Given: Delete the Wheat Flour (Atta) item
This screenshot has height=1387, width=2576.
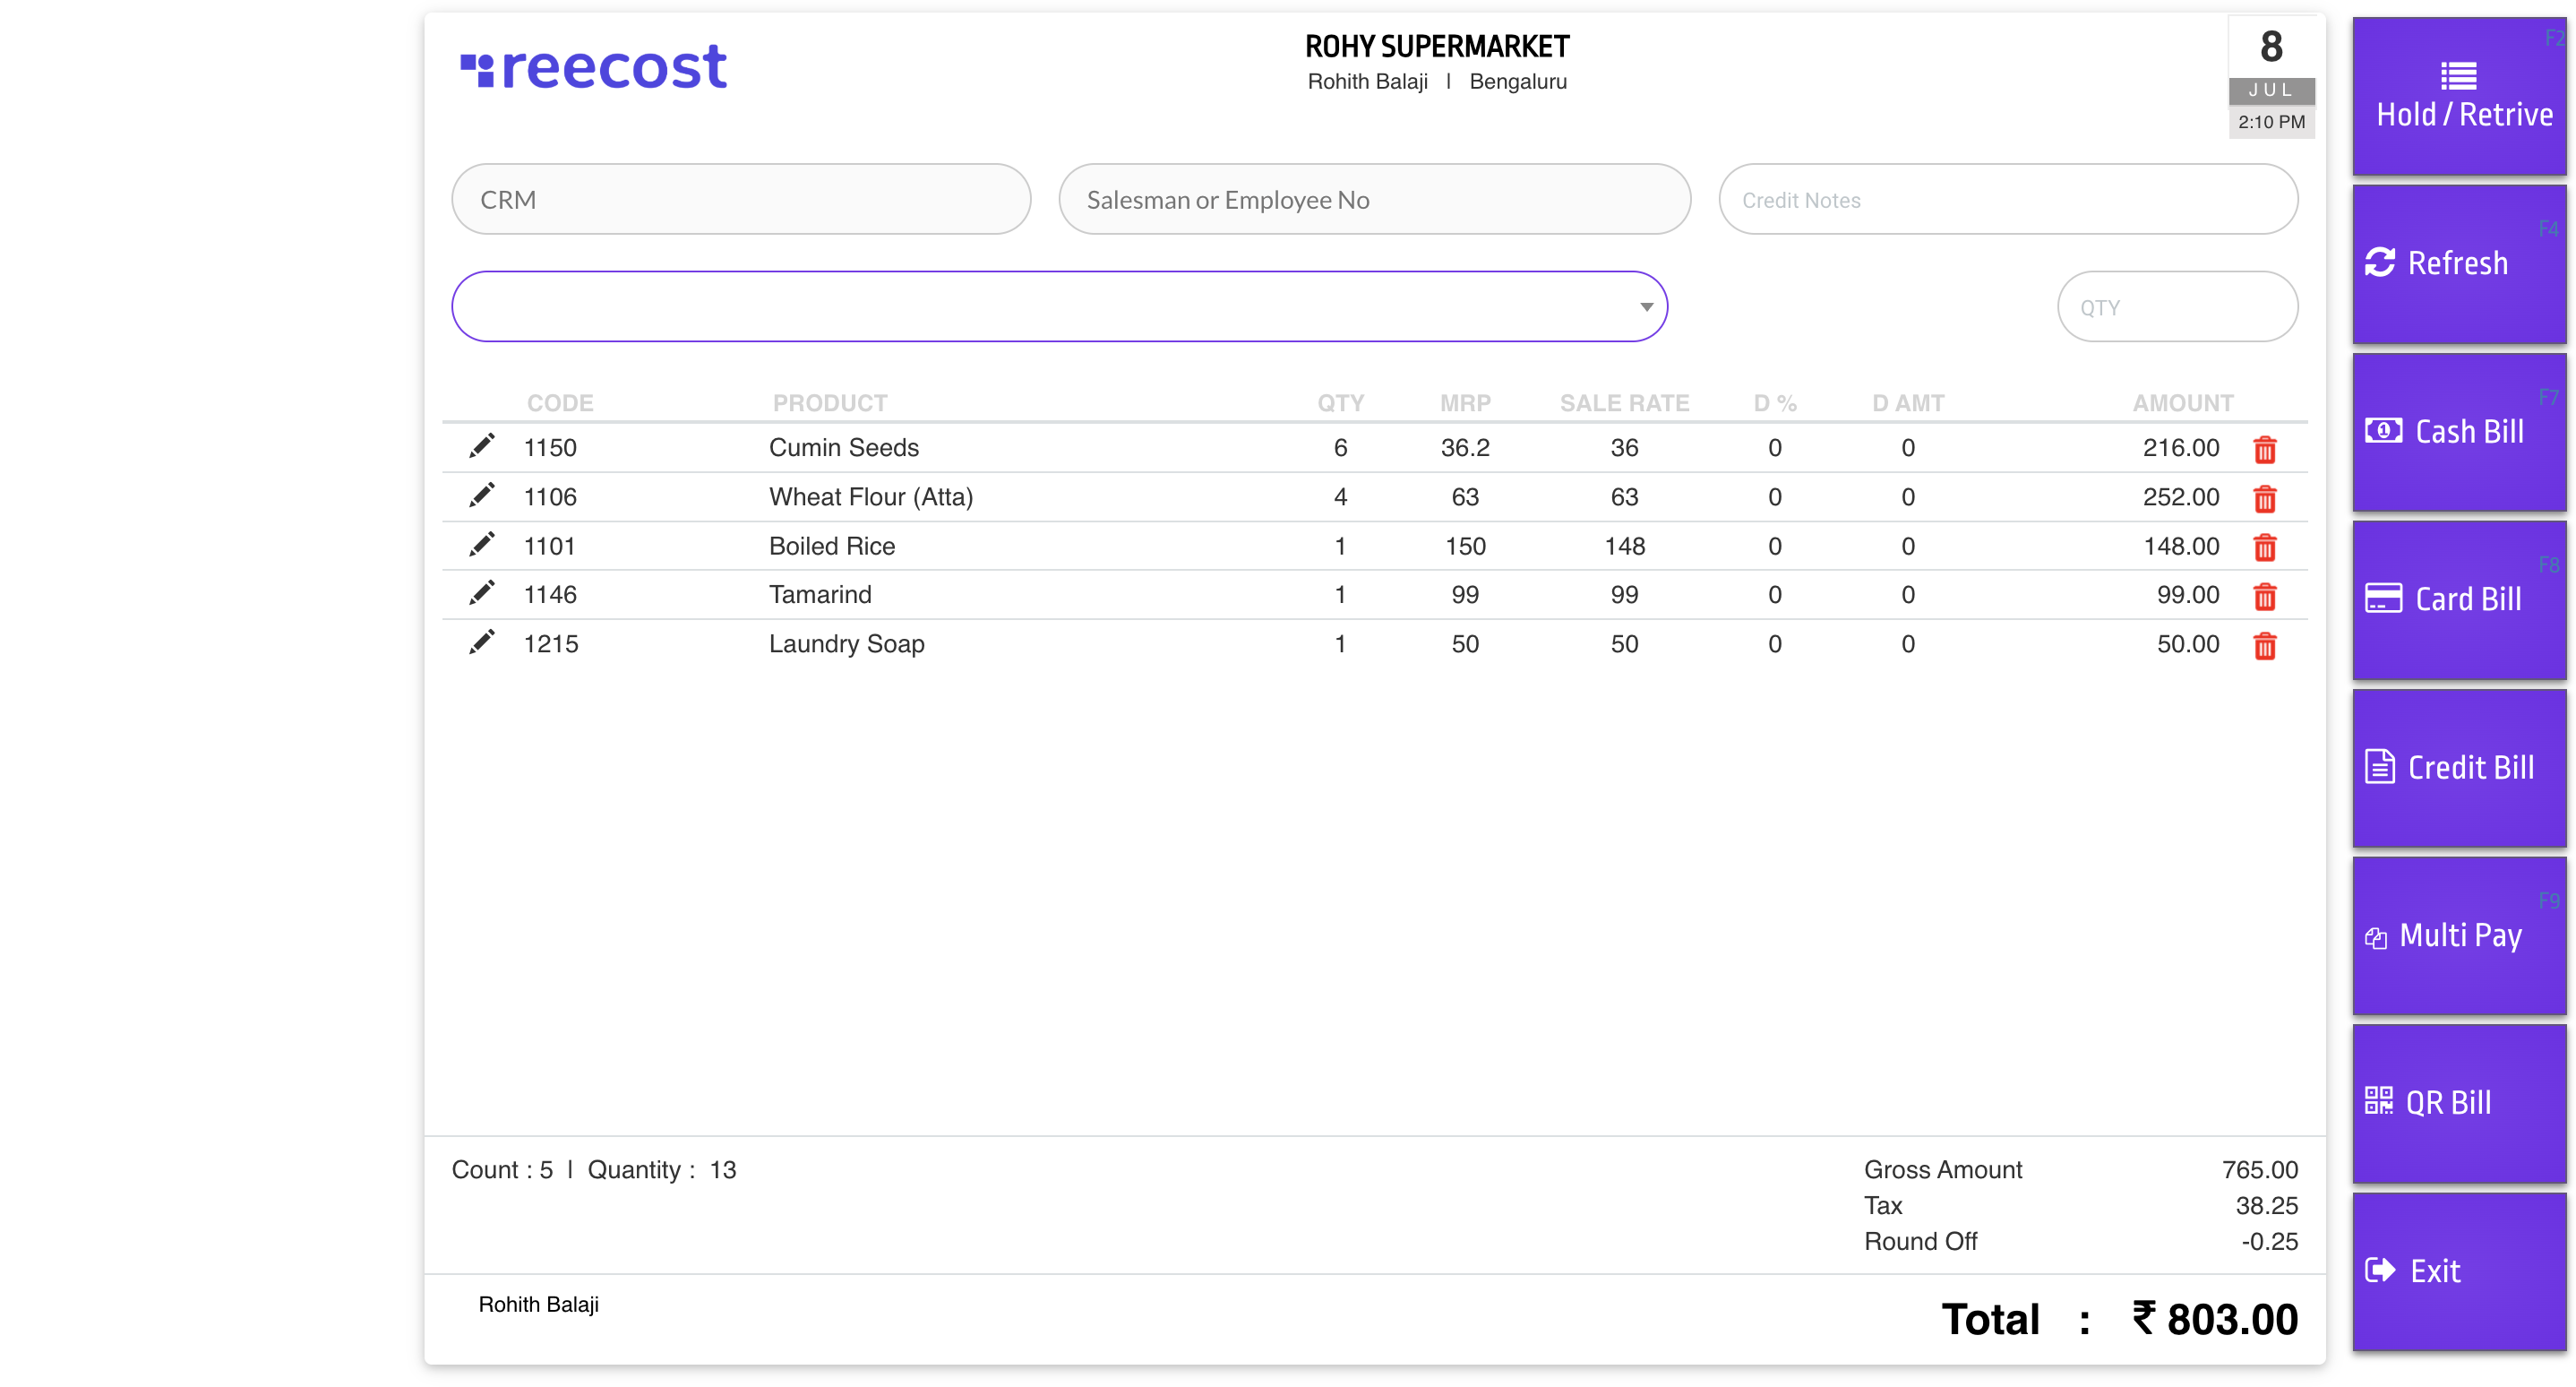Looking at the screenshot, I should pos(2264,498).
